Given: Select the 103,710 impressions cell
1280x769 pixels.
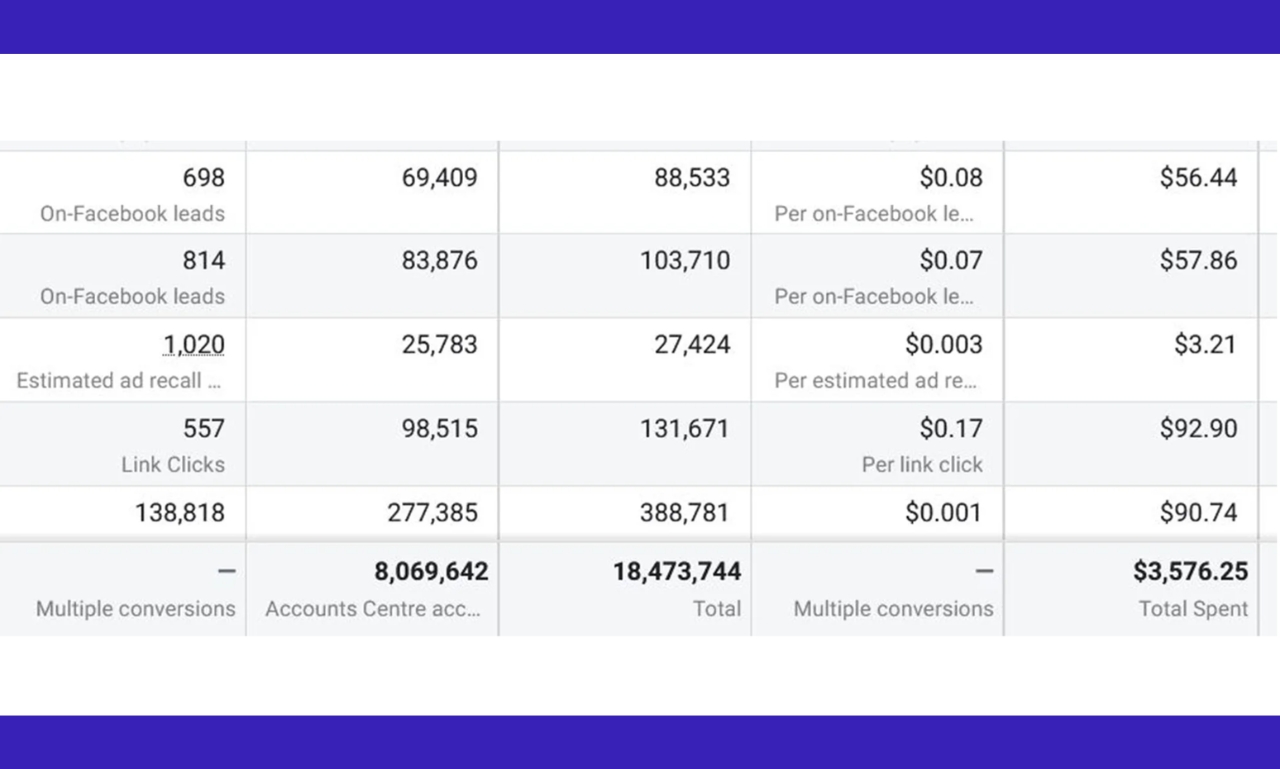Looking at the screenshot, I should click(685, 261).
